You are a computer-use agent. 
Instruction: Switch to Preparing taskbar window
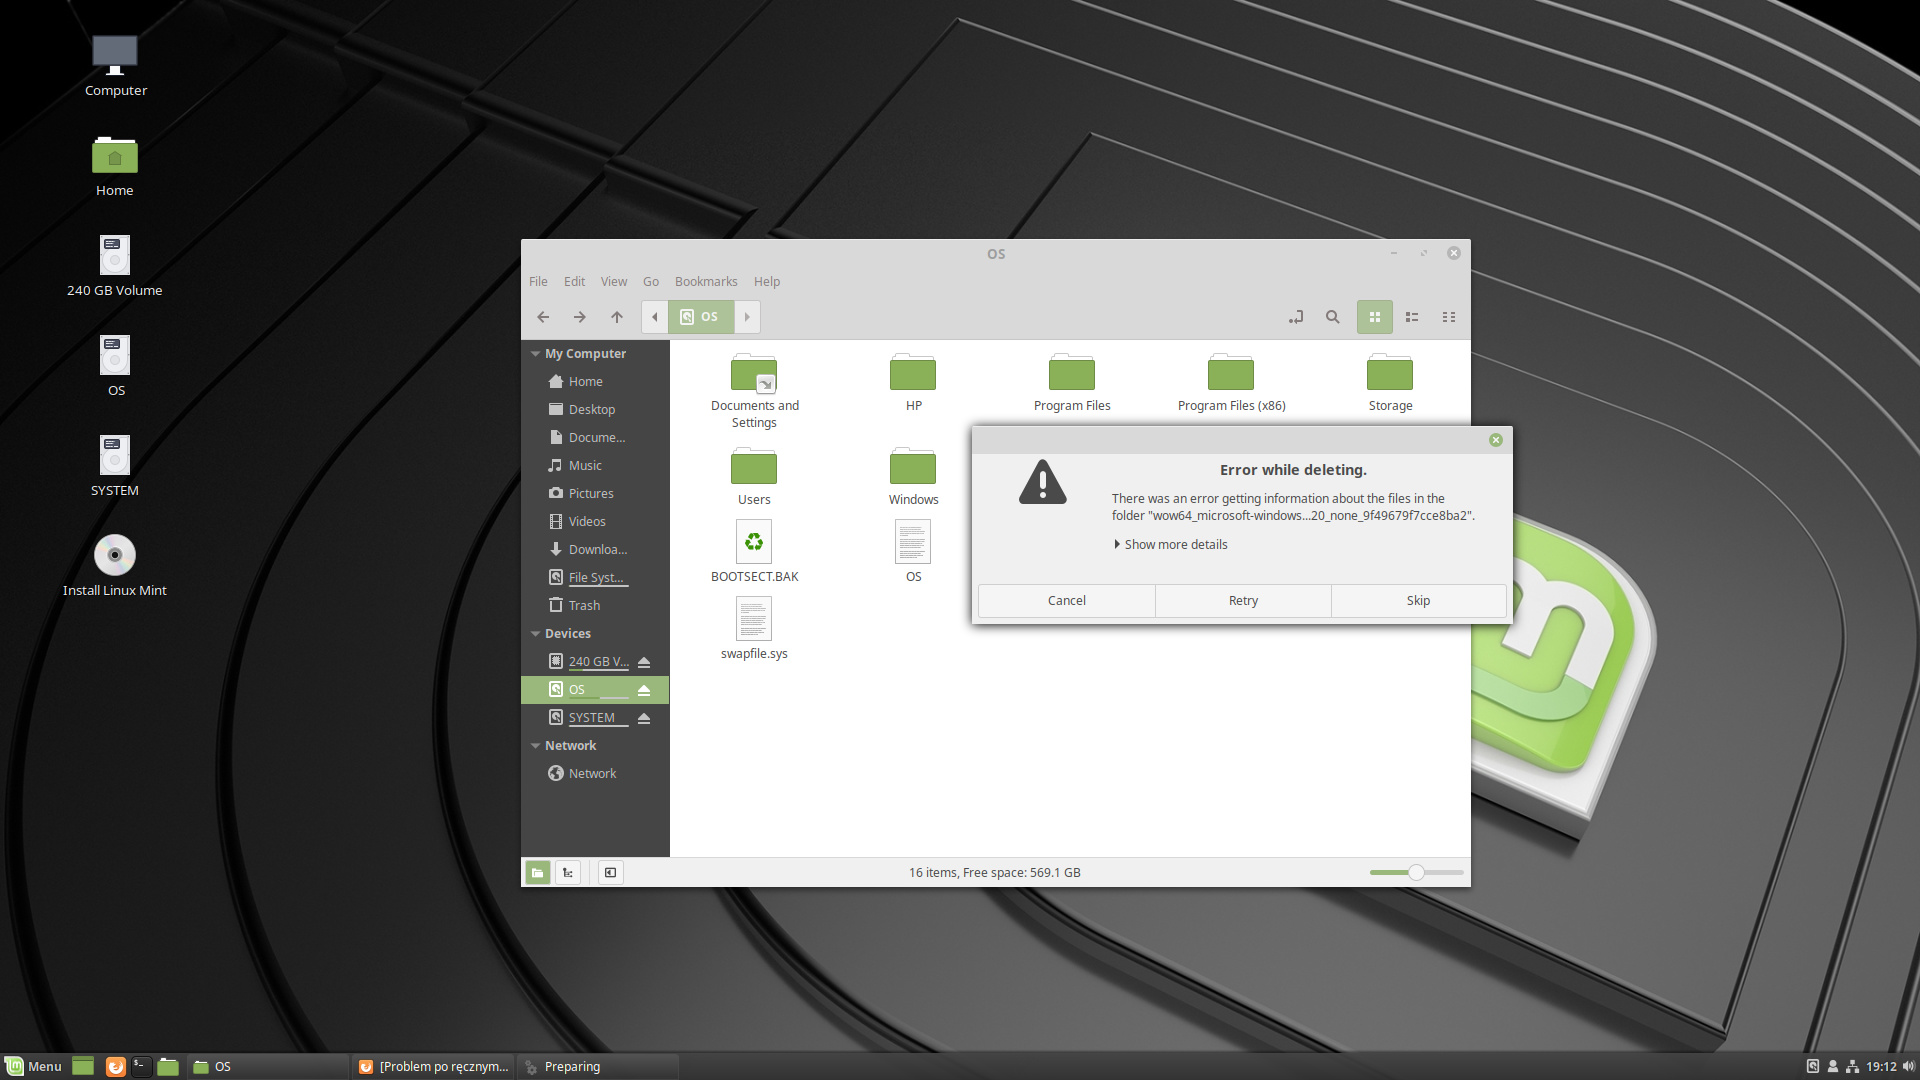tap(598, 1067)
